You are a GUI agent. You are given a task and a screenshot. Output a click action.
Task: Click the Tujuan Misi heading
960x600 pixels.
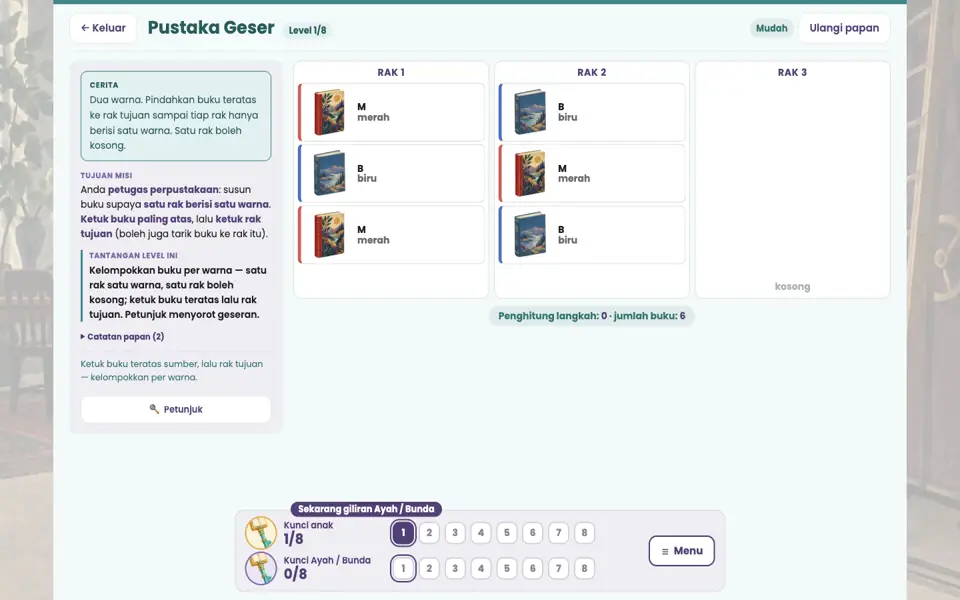coord(107,175)
